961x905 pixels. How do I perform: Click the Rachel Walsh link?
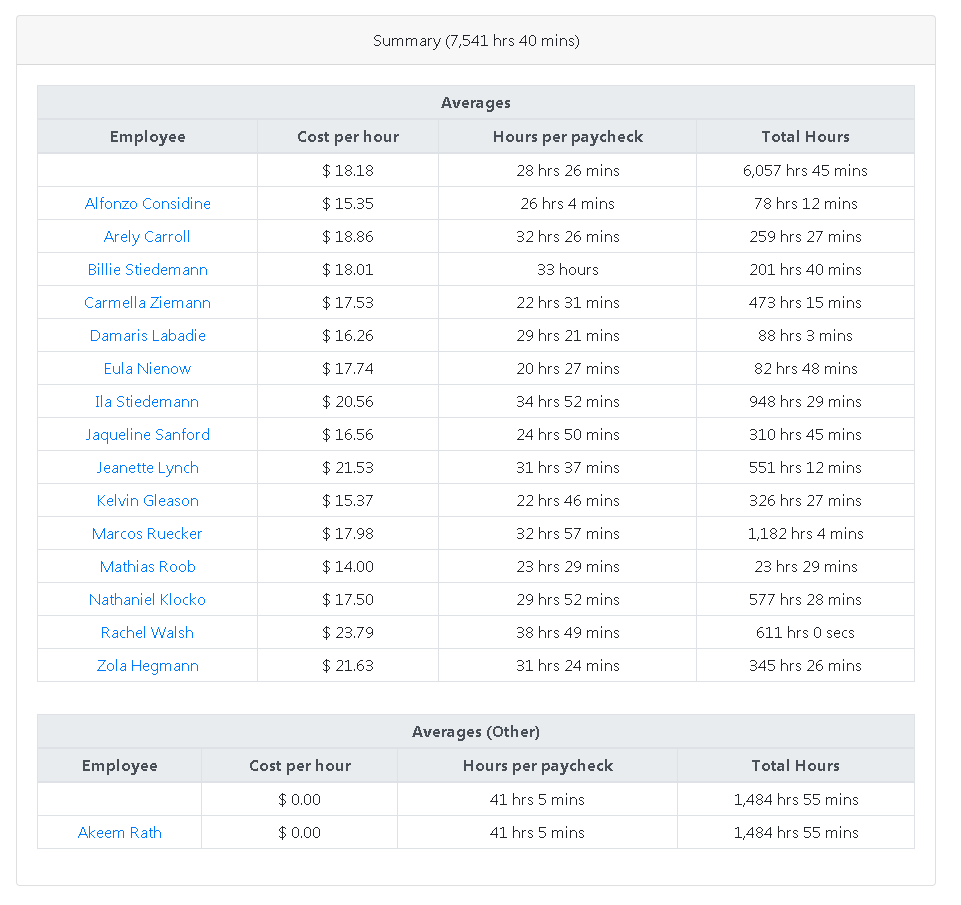[x=147, y=633]
